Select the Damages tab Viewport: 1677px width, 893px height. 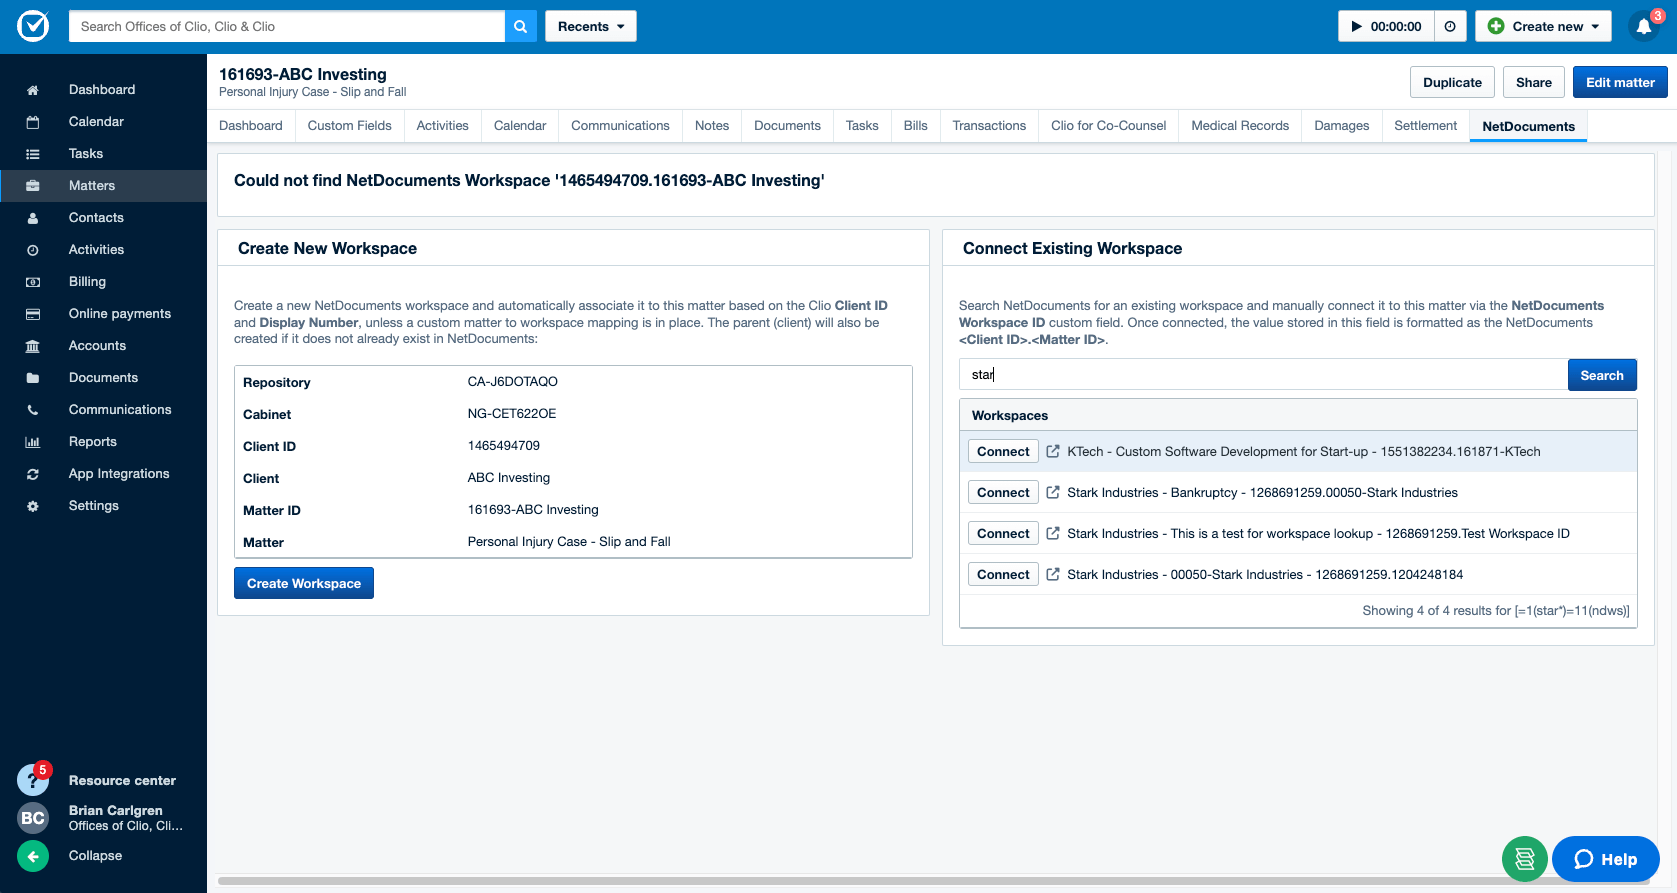click(1342, 125)
